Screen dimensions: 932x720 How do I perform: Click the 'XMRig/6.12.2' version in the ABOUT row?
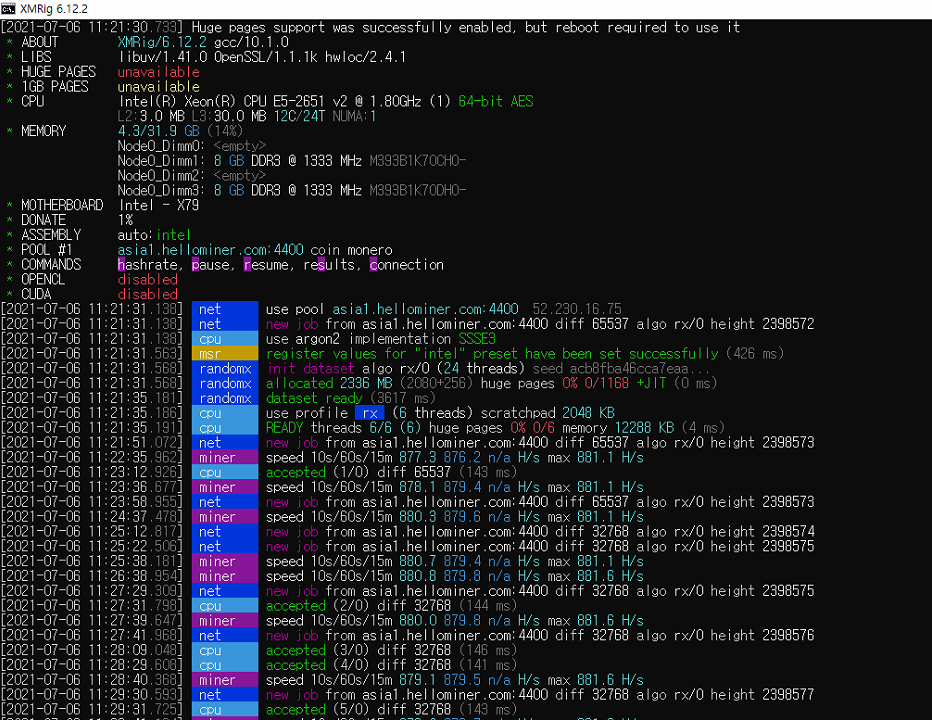[162, 42]
